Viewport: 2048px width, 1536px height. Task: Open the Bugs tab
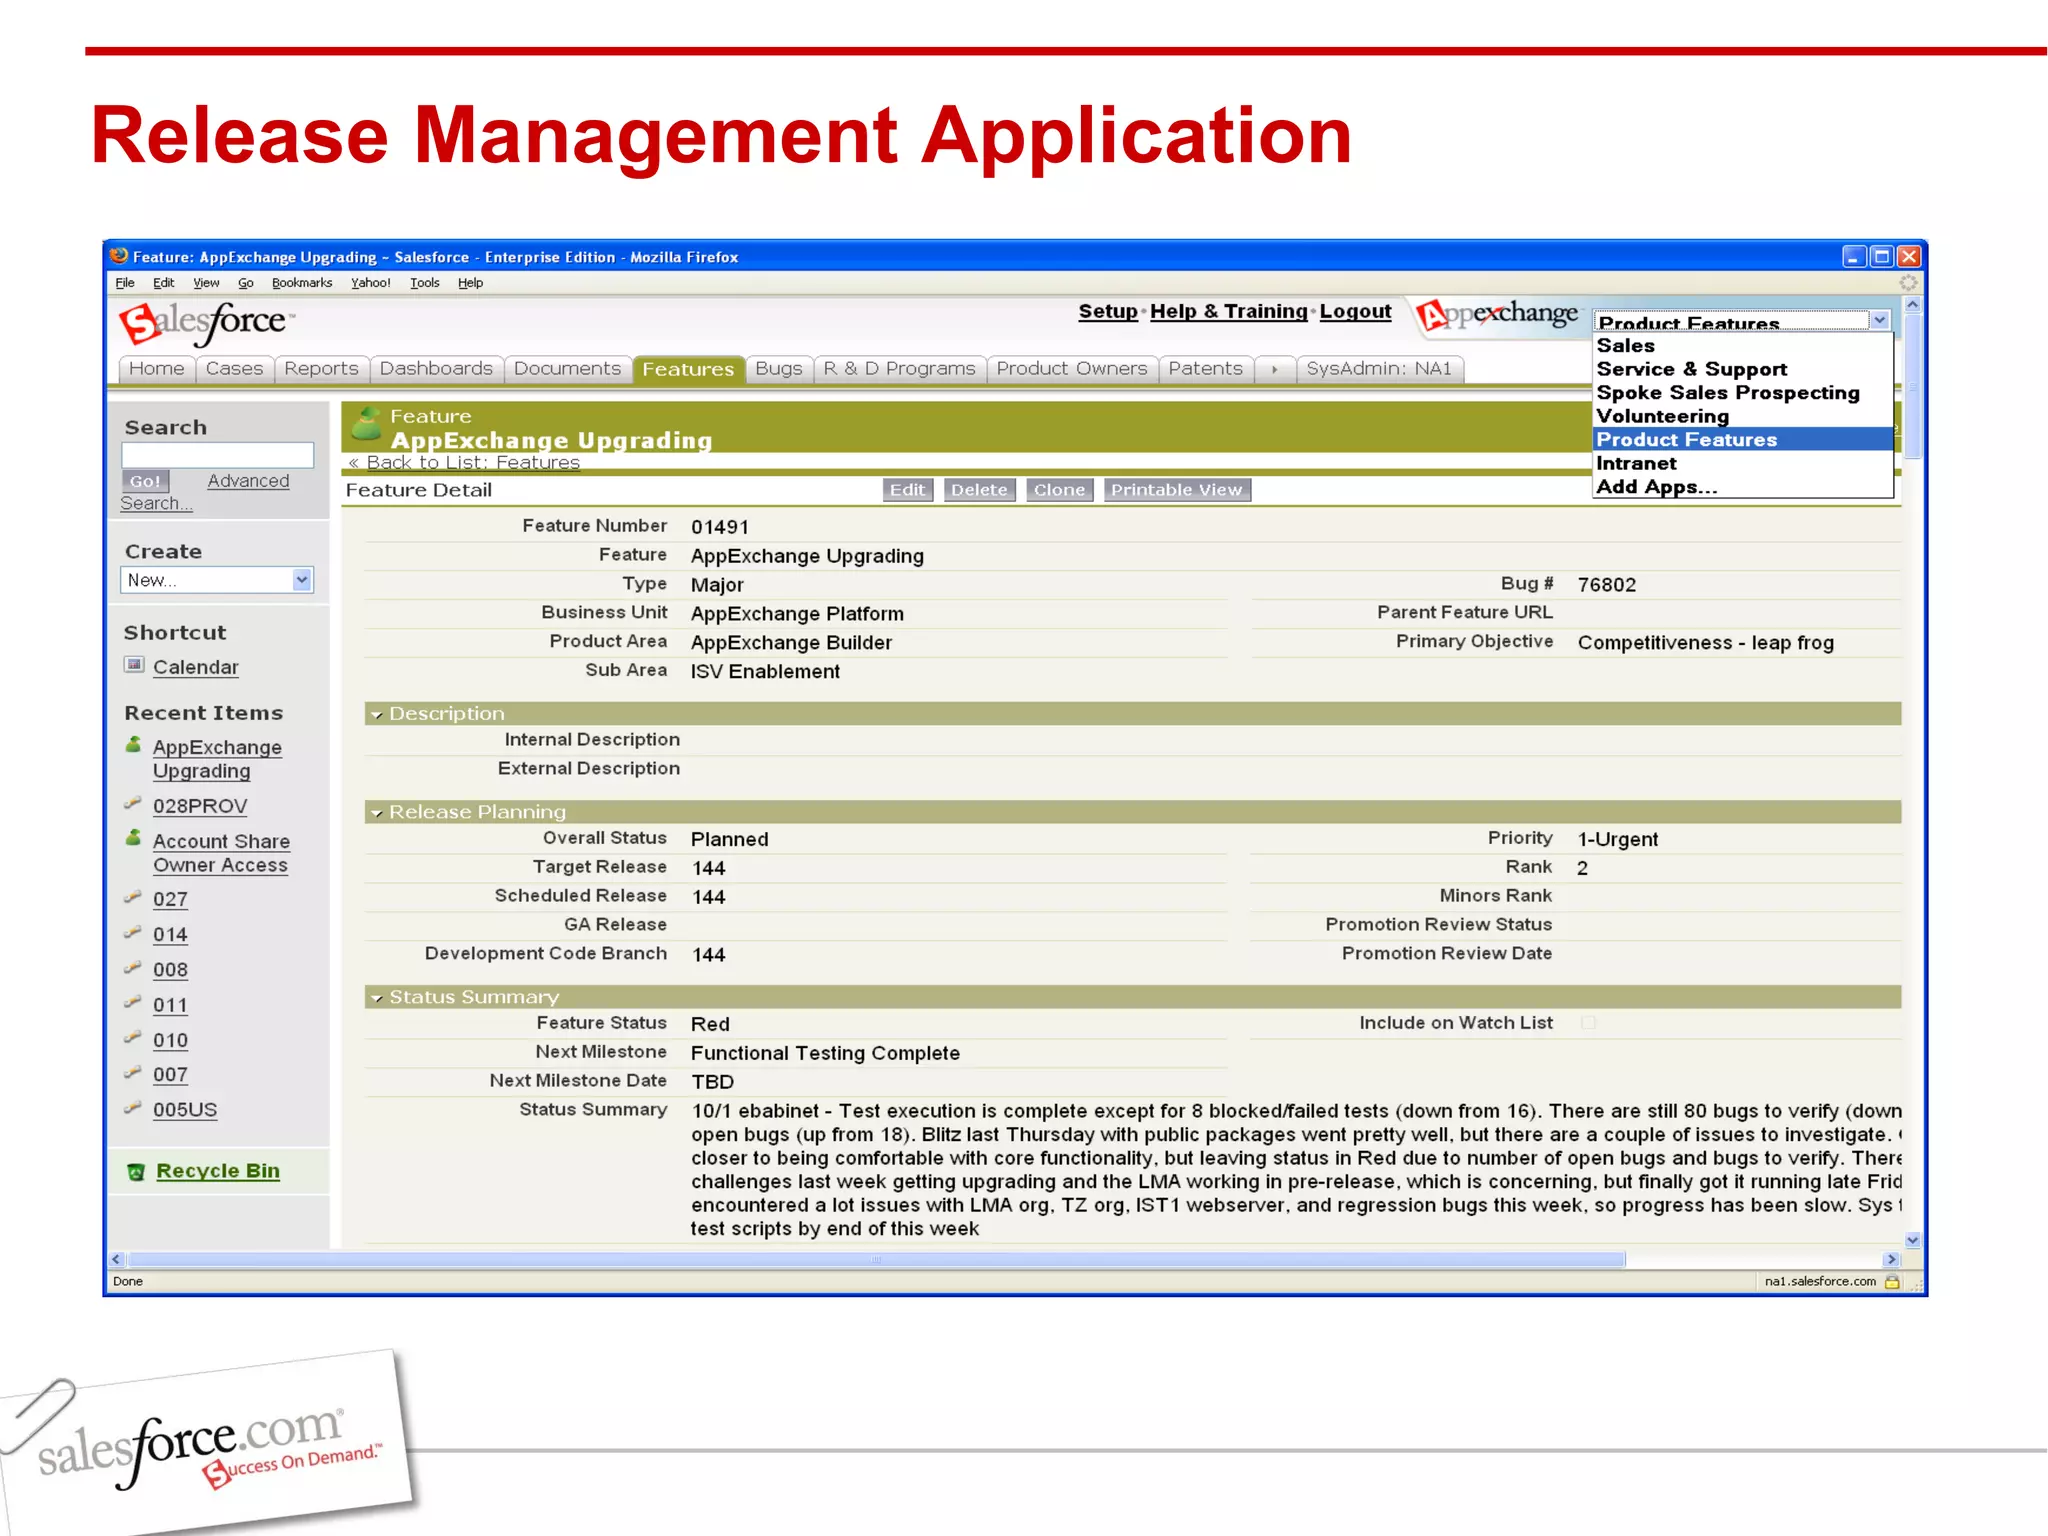(x=778, y=369)
